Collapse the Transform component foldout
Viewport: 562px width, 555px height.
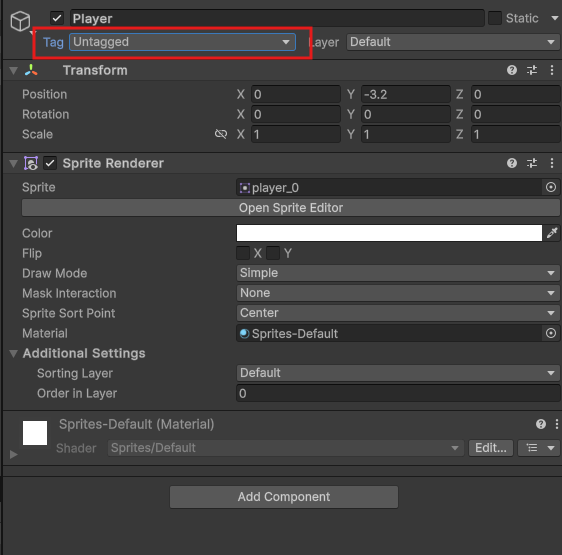pyautogui.click(x=14, y=71)
